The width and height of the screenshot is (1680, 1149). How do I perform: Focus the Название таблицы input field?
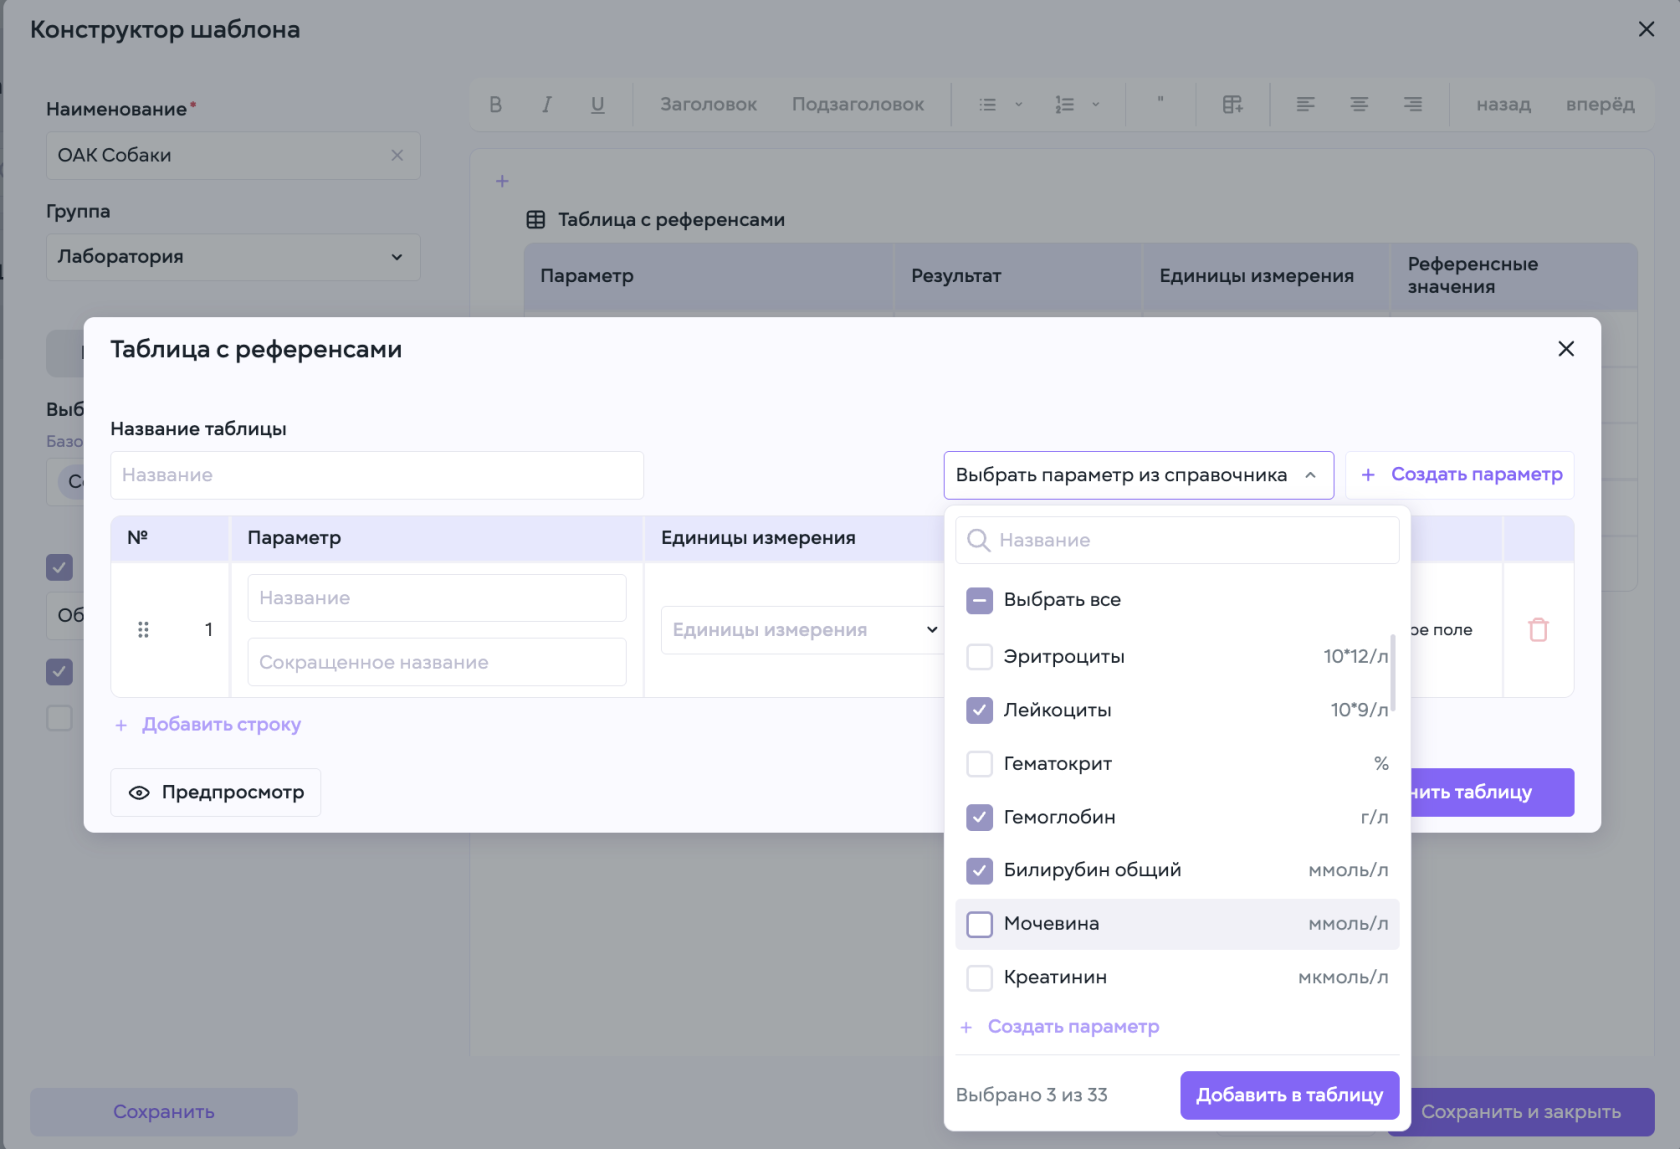pos(377,475)
